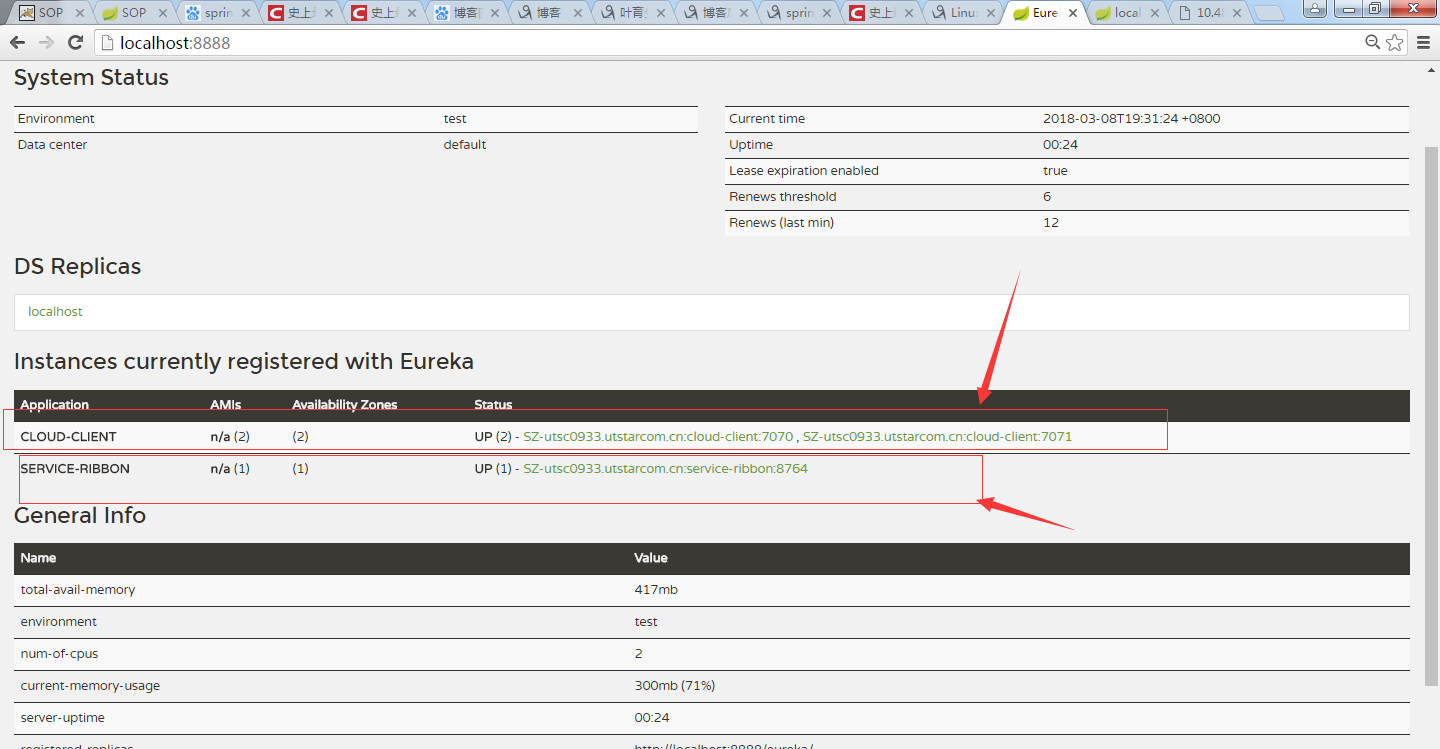Click the 417mb memory value
Screen dimensions: 1440x749
coord(656,590)
